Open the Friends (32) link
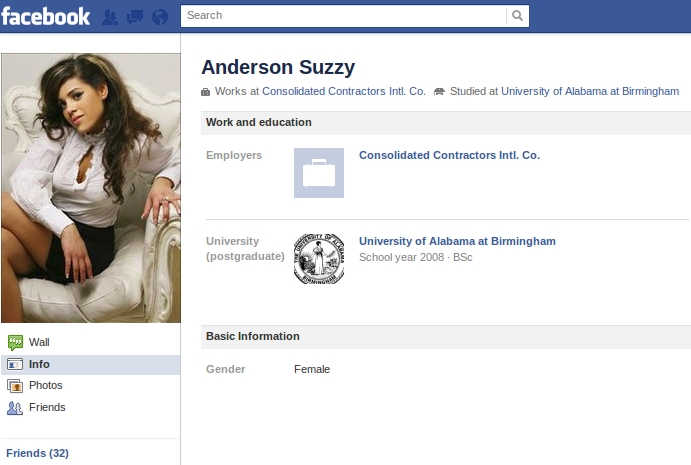Screen dimensions: 691x465 (x=37, y=453)
